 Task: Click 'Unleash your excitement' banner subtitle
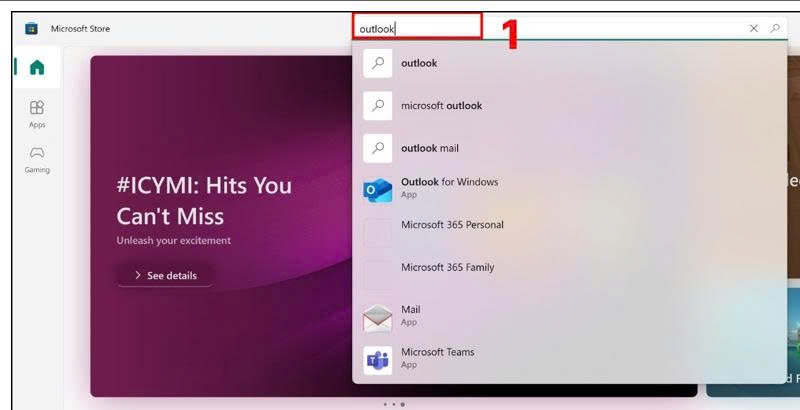pyautogui.click(x=173, y=240)
